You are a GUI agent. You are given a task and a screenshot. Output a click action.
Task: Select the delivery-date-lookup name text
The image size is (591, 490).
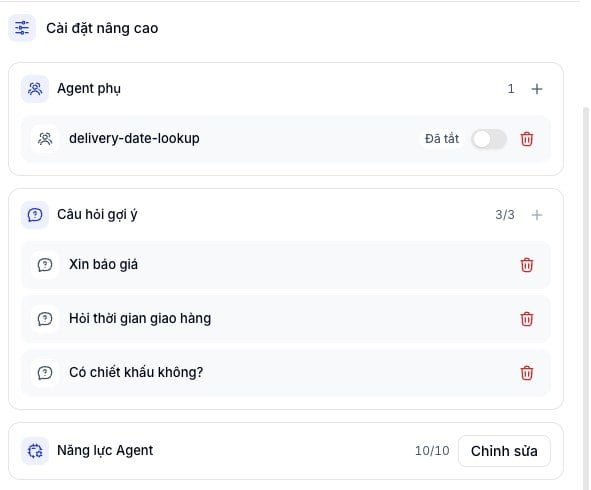click(x=134, y=139)
